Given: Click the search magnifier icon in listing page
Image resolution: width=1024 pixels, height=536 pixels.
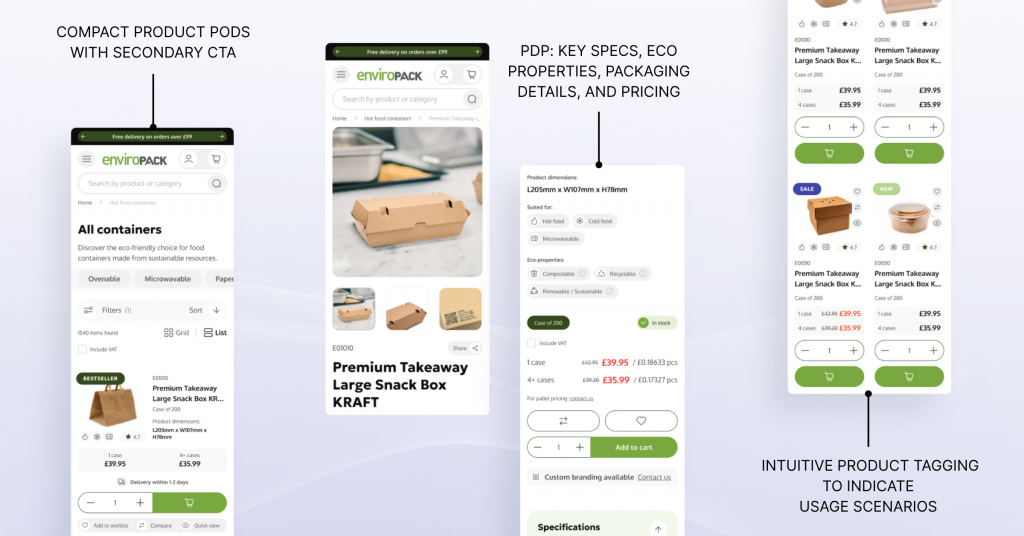Looking at the screenshot, I should (216, 183).
